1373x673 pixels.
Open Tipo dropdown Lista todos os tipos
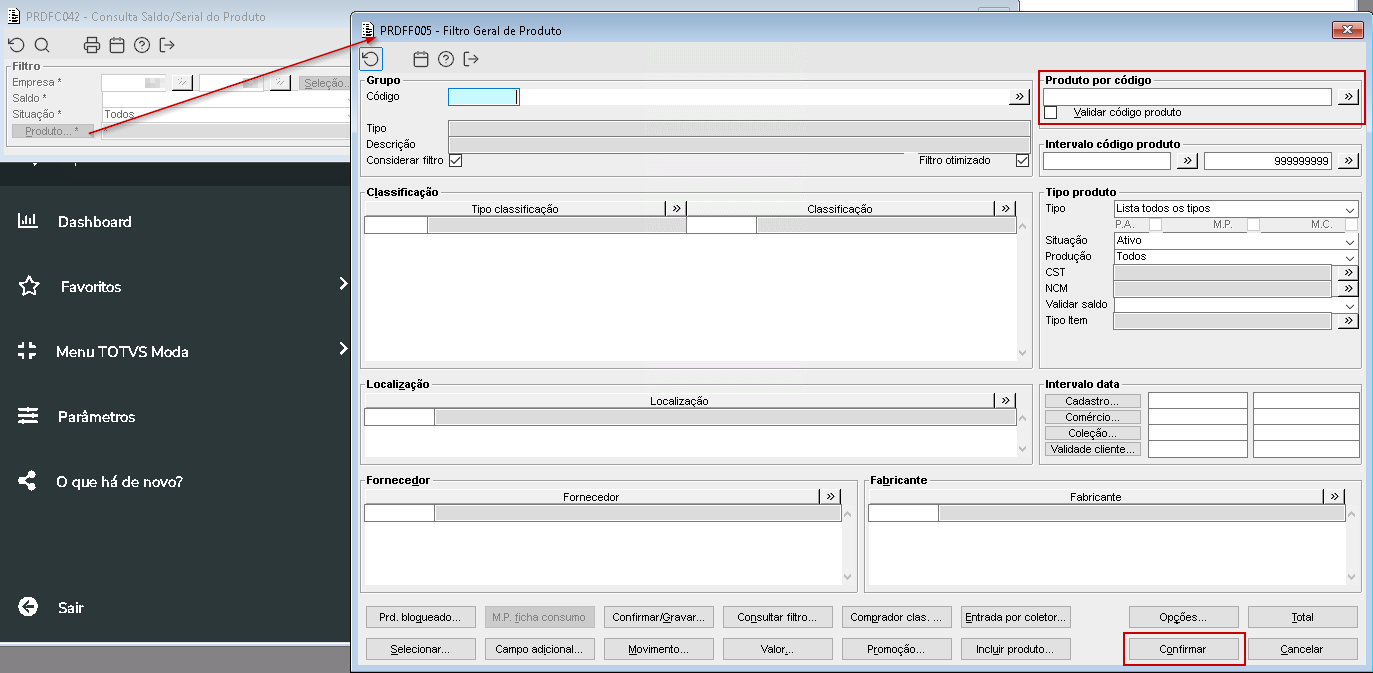tap(1236, 209)
